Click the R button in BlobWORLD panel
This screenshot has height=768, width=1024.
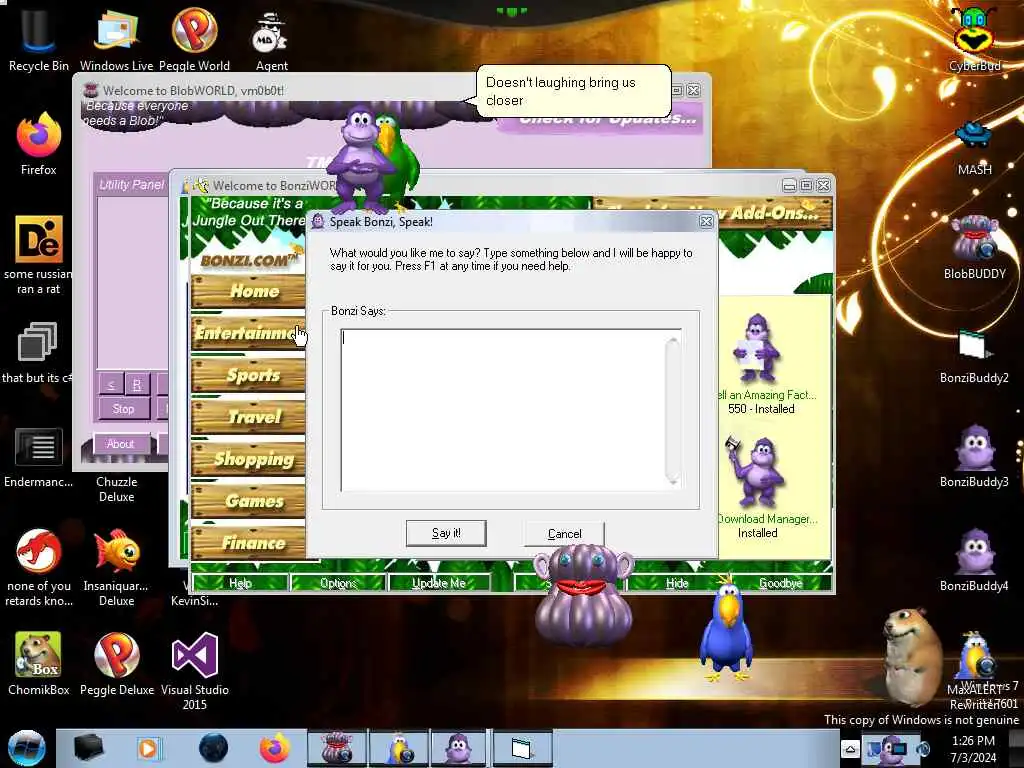[x=136, y=384]
